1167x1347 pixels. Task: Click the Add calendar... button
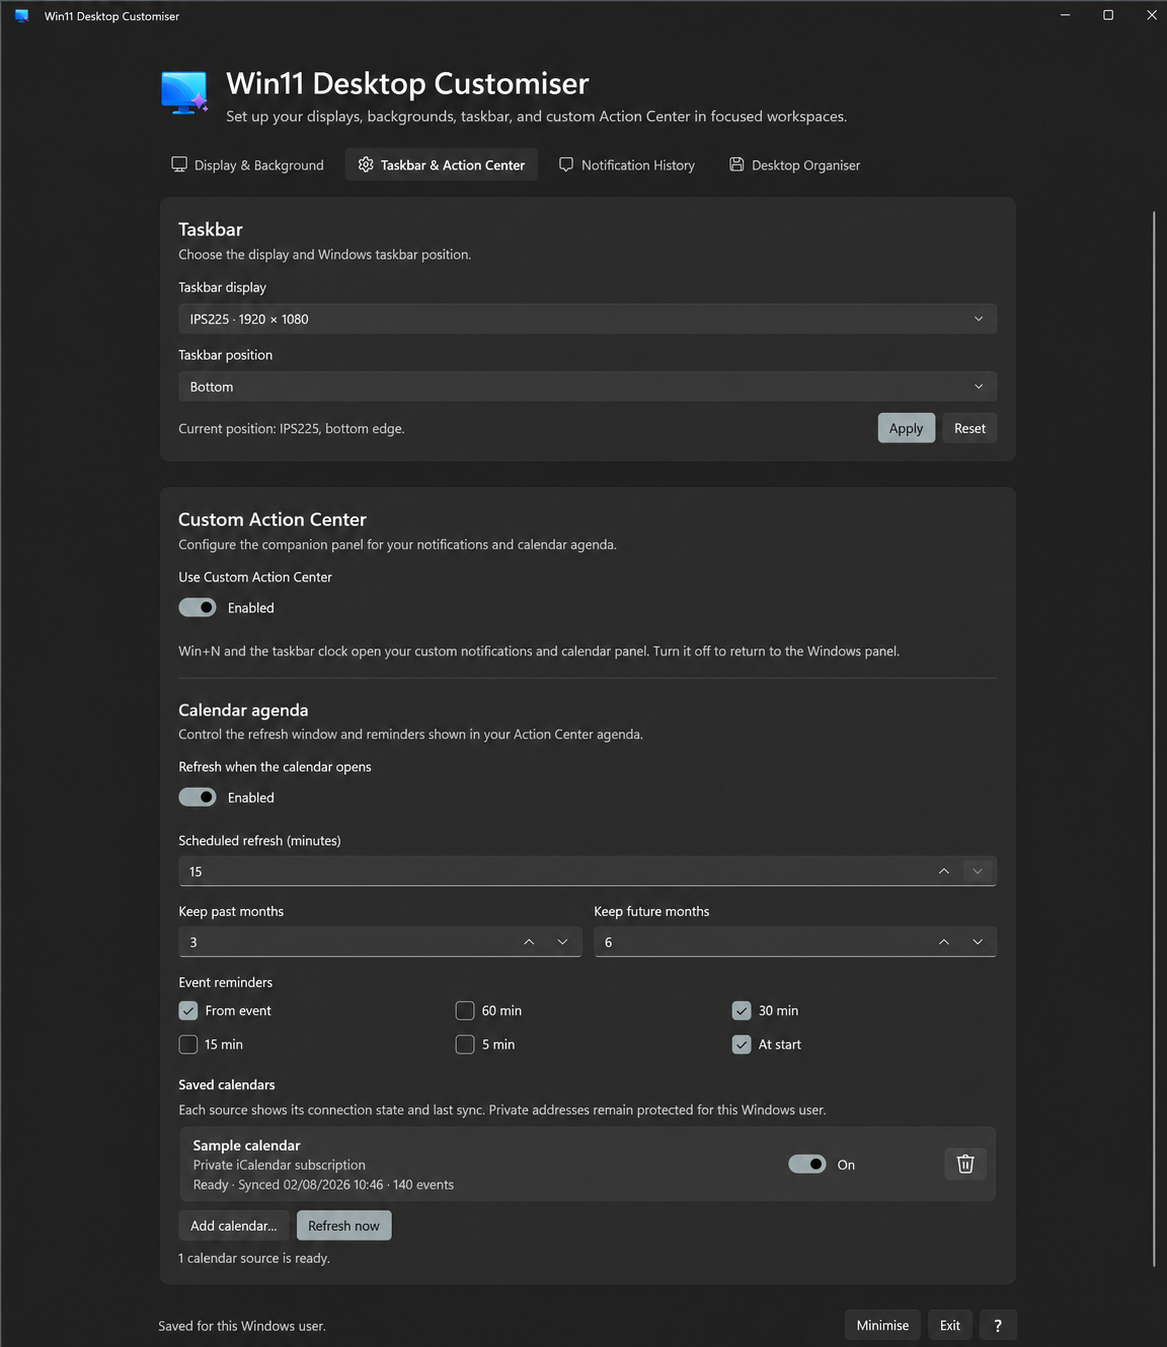tap(234, 1226)
